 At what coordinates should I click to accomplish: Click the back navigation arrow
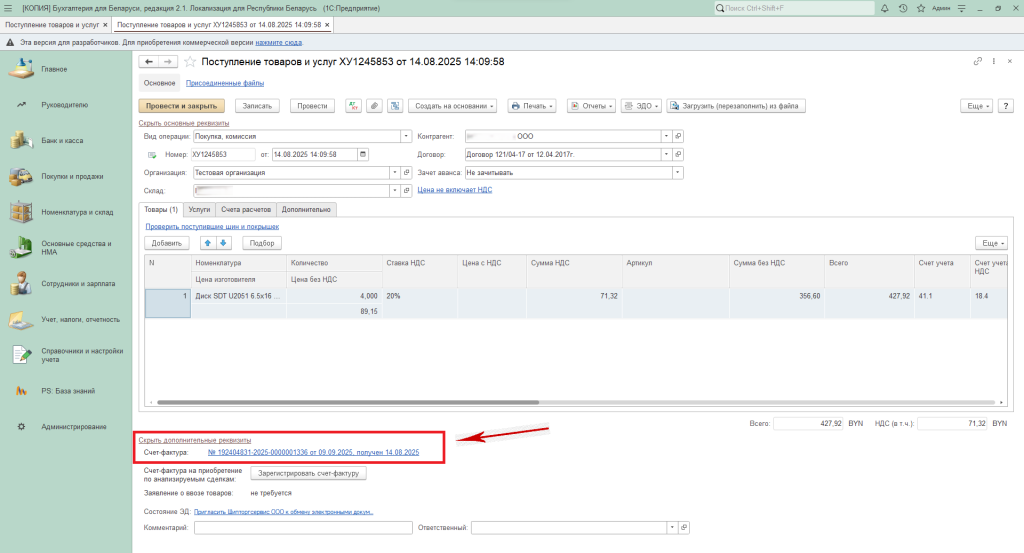click(x=149, y=62)
